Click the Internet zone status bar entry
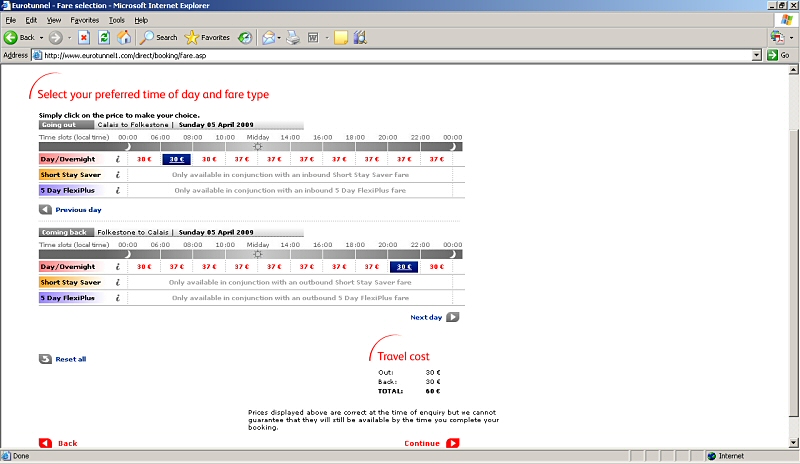Image resolution: width=800 pixels, height=464 pixels. pos(726,456)
